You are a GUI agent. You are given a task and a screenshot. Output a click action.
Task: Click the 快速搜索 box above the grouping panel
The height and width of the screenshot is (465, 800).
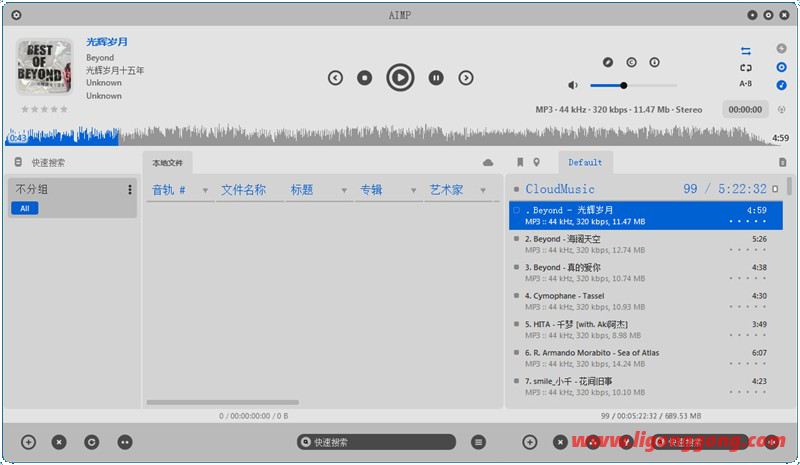click(x=48, y=163)
